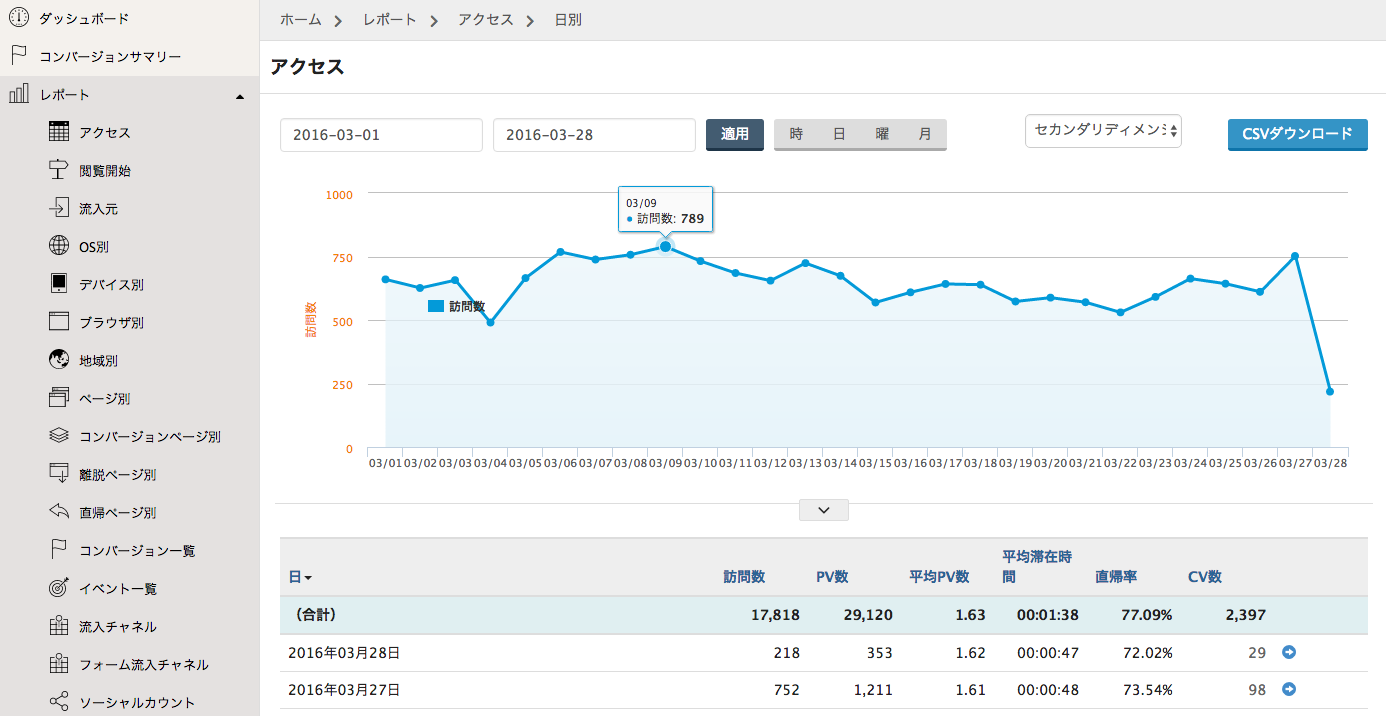Click the 訪問数 legend color swatch
The height and width of the screenshot is (716, 1386).
point(435,306)
